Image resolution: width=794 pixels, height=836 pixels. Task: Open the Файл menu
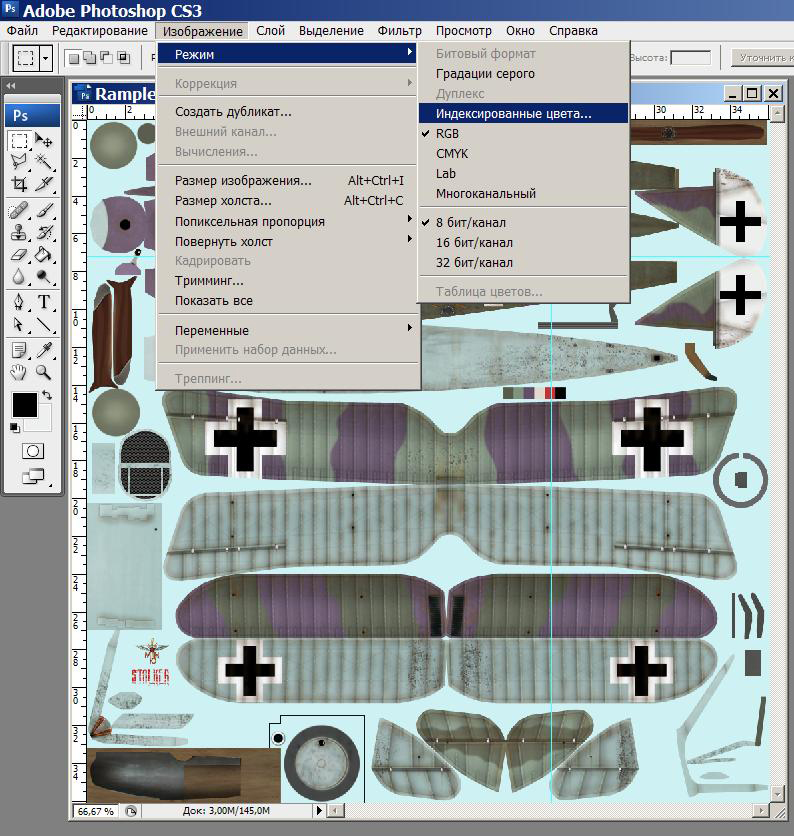(22, 30)
